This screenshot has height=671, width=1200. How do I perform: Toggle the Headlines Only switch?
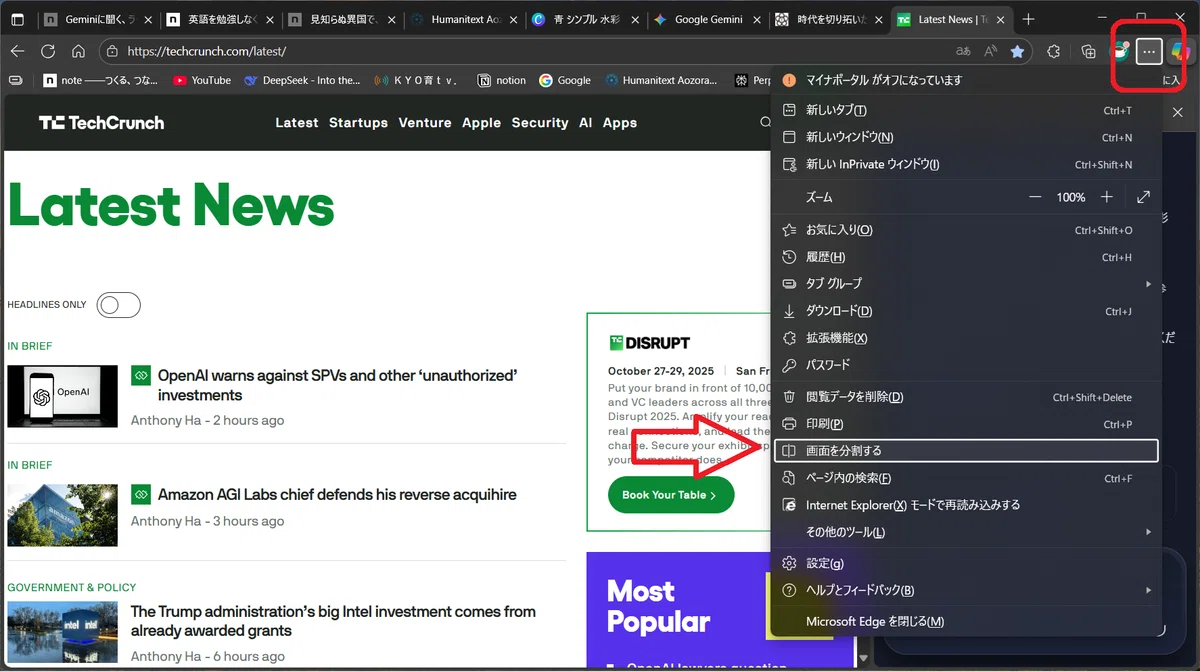[x=118, y=305]
